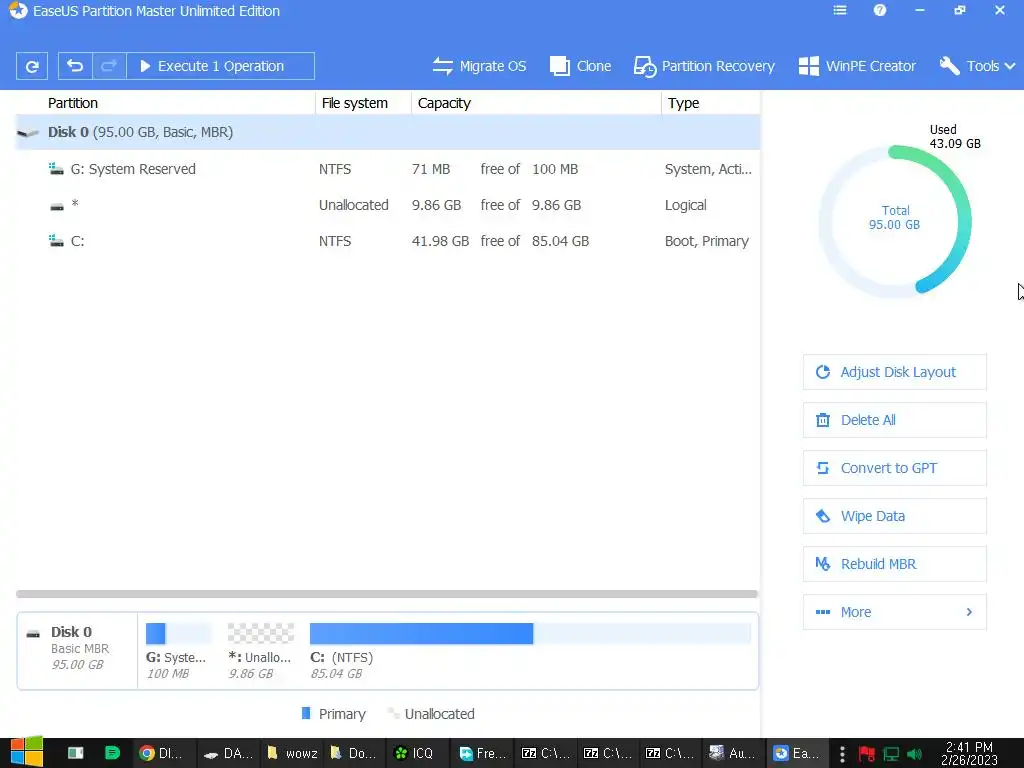Click the horizontal scrollbar above disk map
Screen dimensions: 1024x768
387,594
